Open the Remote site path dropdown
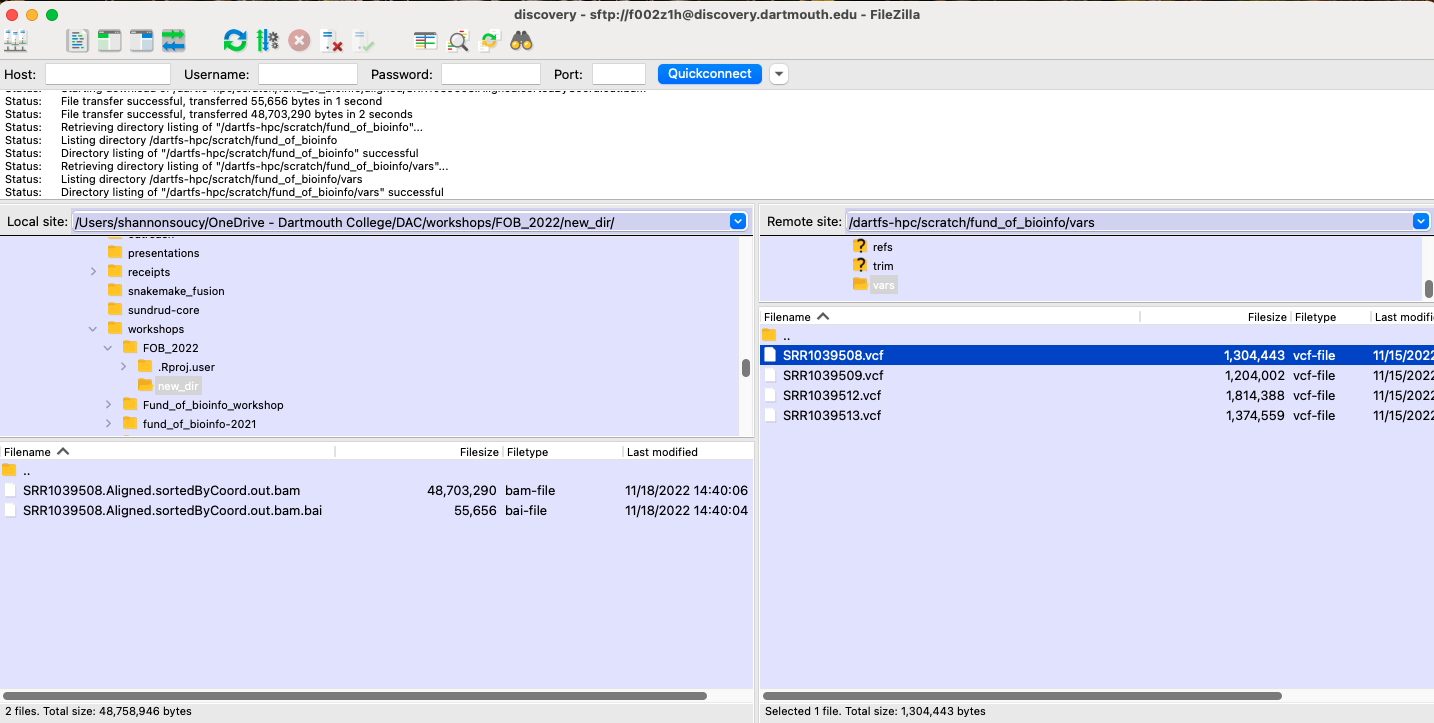The height and width of the screenshot is (723, 1434). 1420,222
